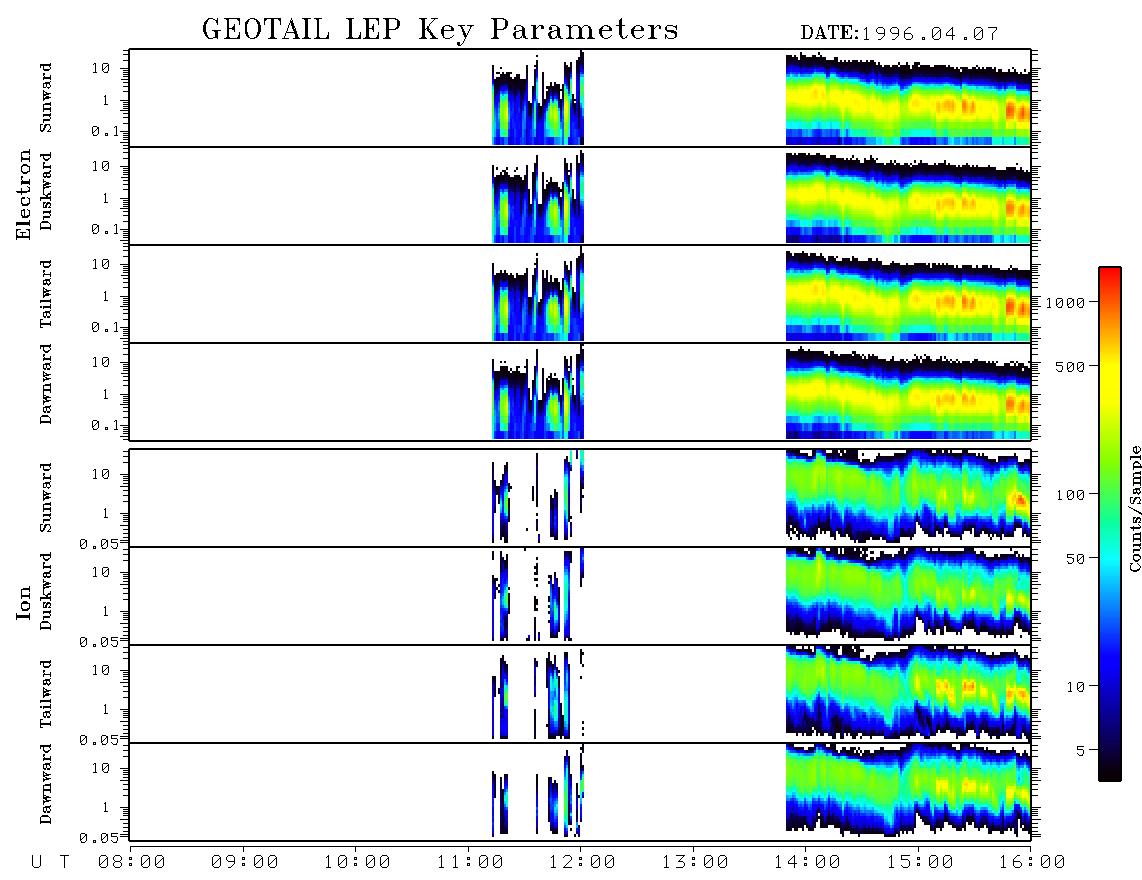Click the 11:00 time tick label
The image size is (1142, 880).
[470, 863]
